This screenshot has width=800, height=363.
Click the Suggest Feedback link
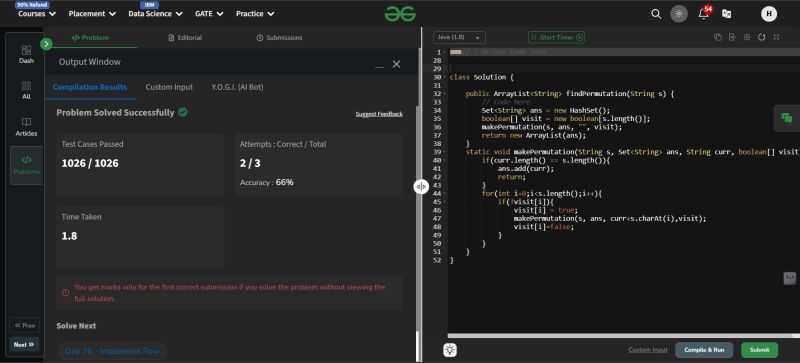[x=379, y=114]
